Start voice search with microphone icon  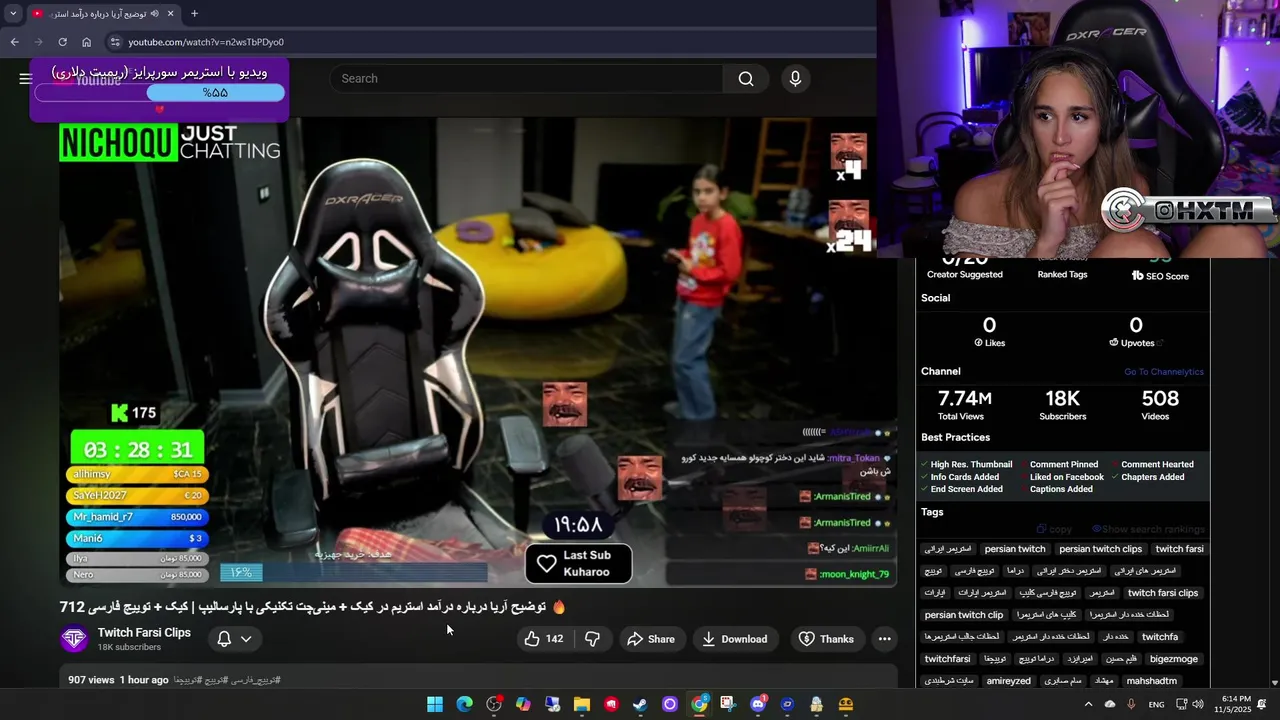pos(795,78)
